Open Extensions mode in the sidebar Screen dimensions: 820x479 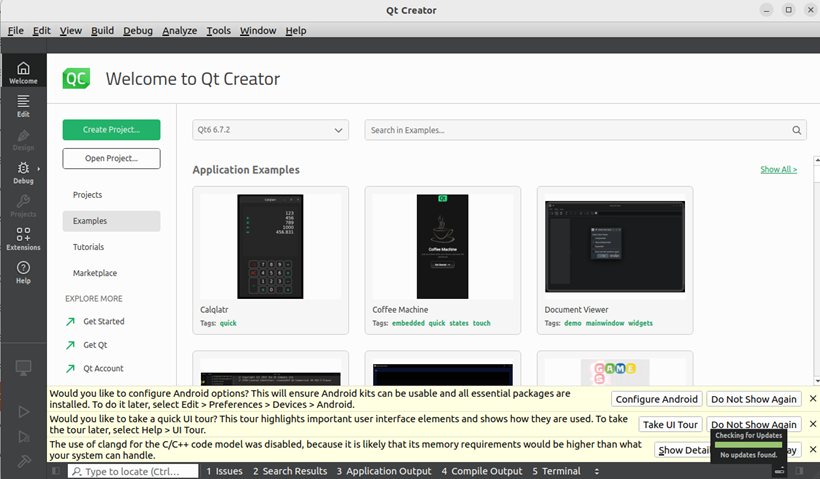(x=23, y=238)
